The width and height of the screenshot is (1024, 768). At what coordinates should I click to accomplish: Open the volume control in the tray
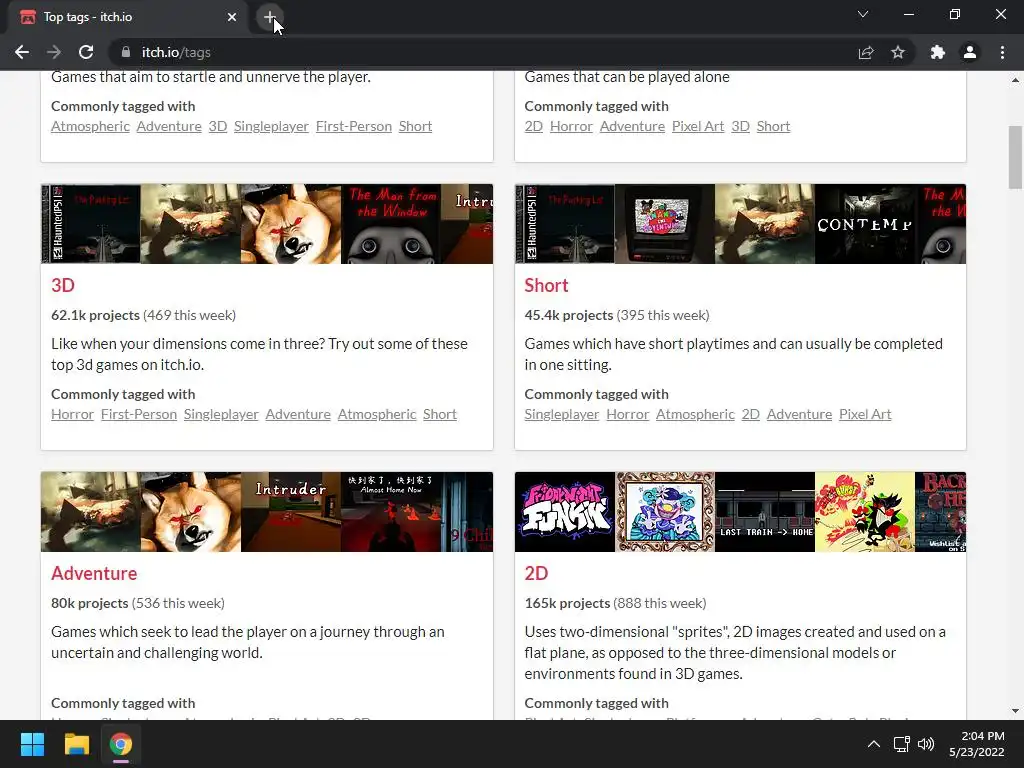tap(926, 744)
